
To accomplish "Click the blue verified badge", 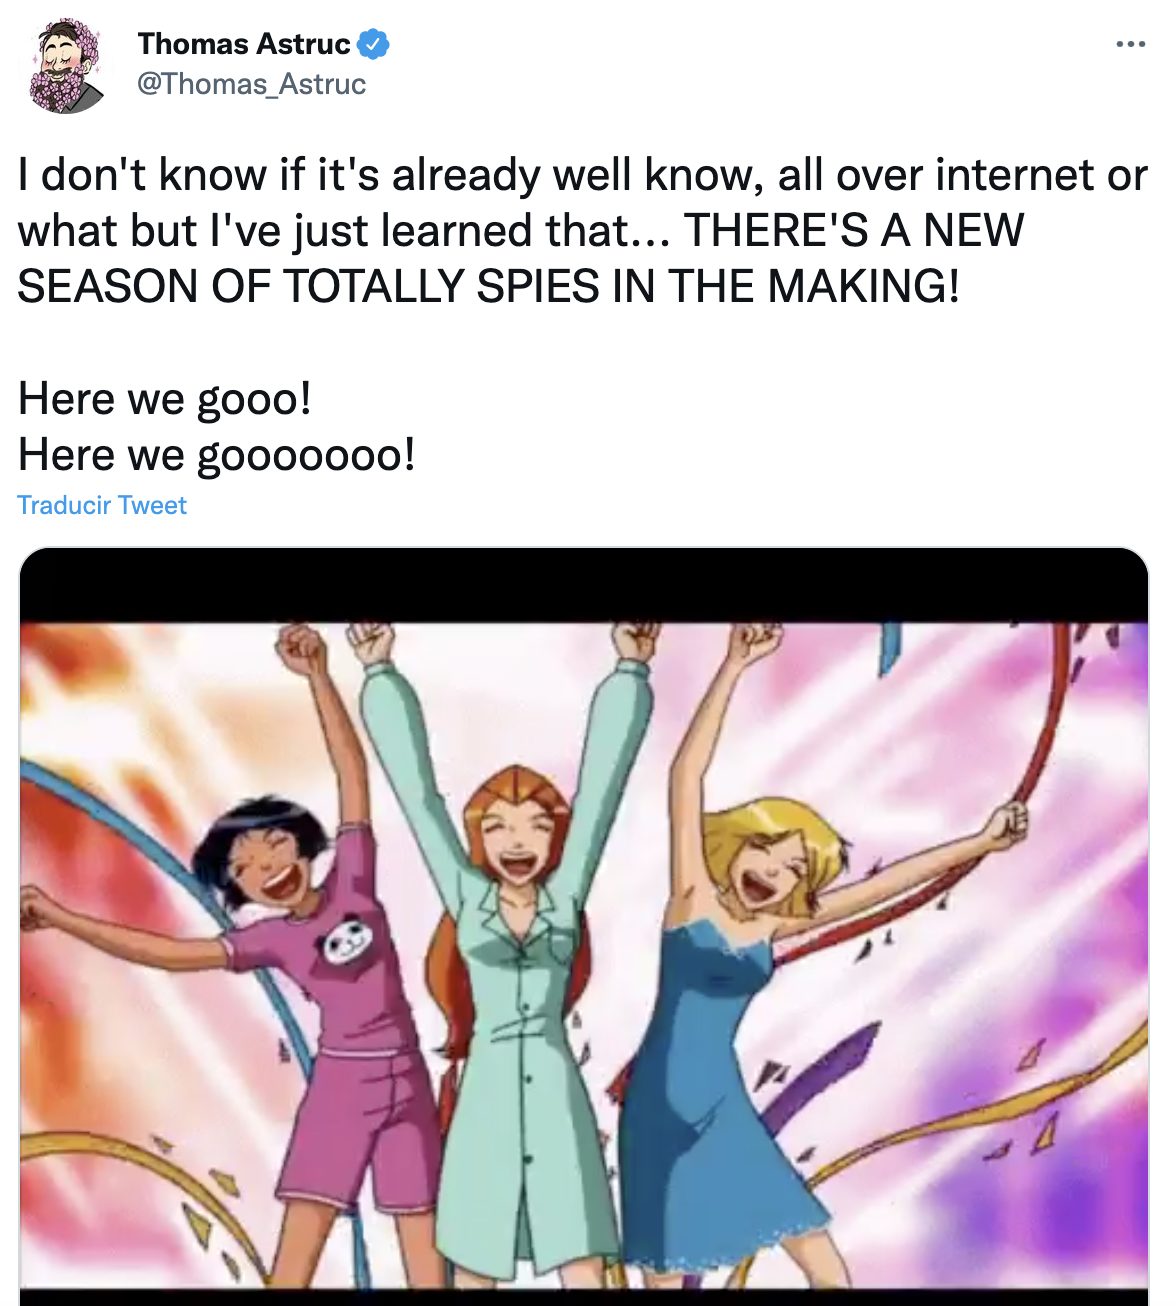I will click(x=374, y=44).
